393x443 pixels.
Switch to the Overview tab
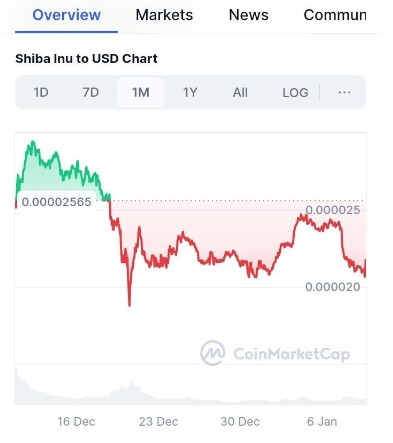[x=66, y=15]
